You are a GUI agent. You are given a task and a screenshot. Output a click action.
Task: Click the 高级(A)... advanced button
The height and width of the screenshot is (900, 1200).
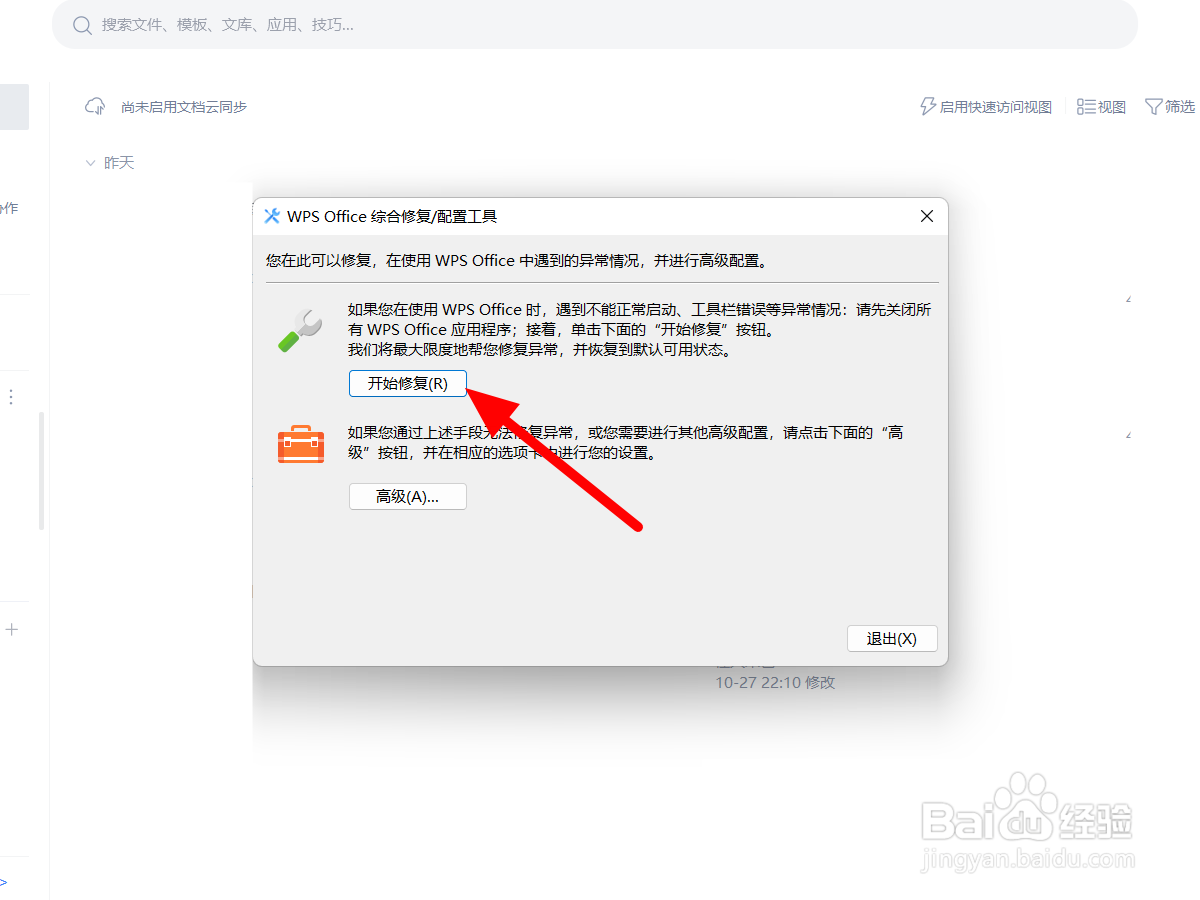point(407,496)
